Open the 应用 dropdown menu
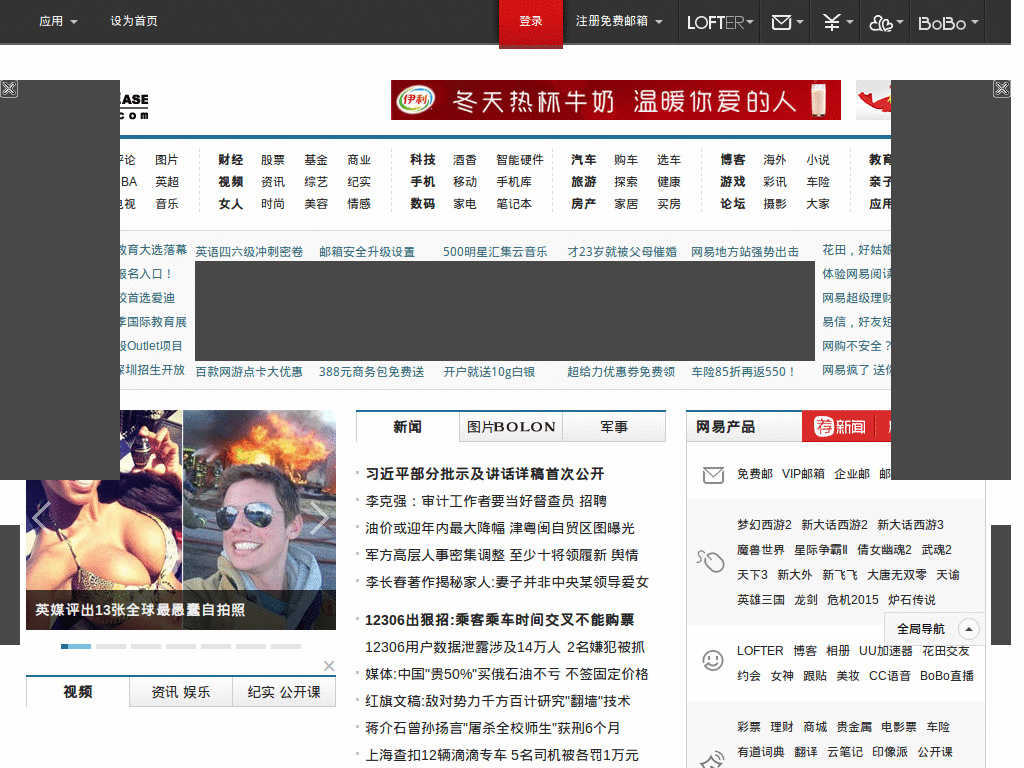This screenshot has height=768, width=1024. [x=57, y=21]
